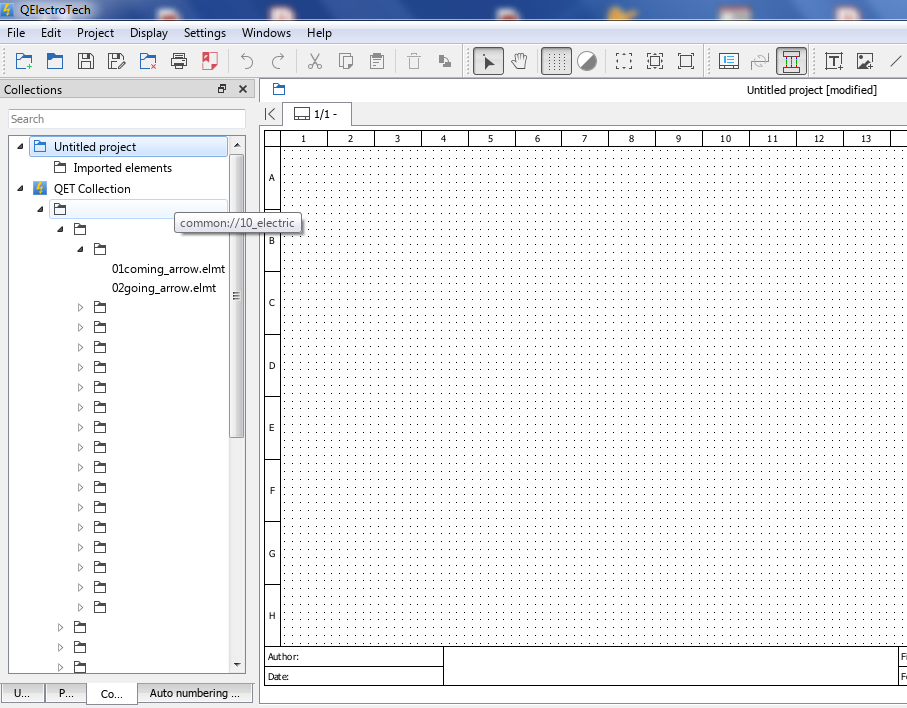Click the Add text field tool
The height and width of the screenshot is (708, 907).
[x=834, y=61]
